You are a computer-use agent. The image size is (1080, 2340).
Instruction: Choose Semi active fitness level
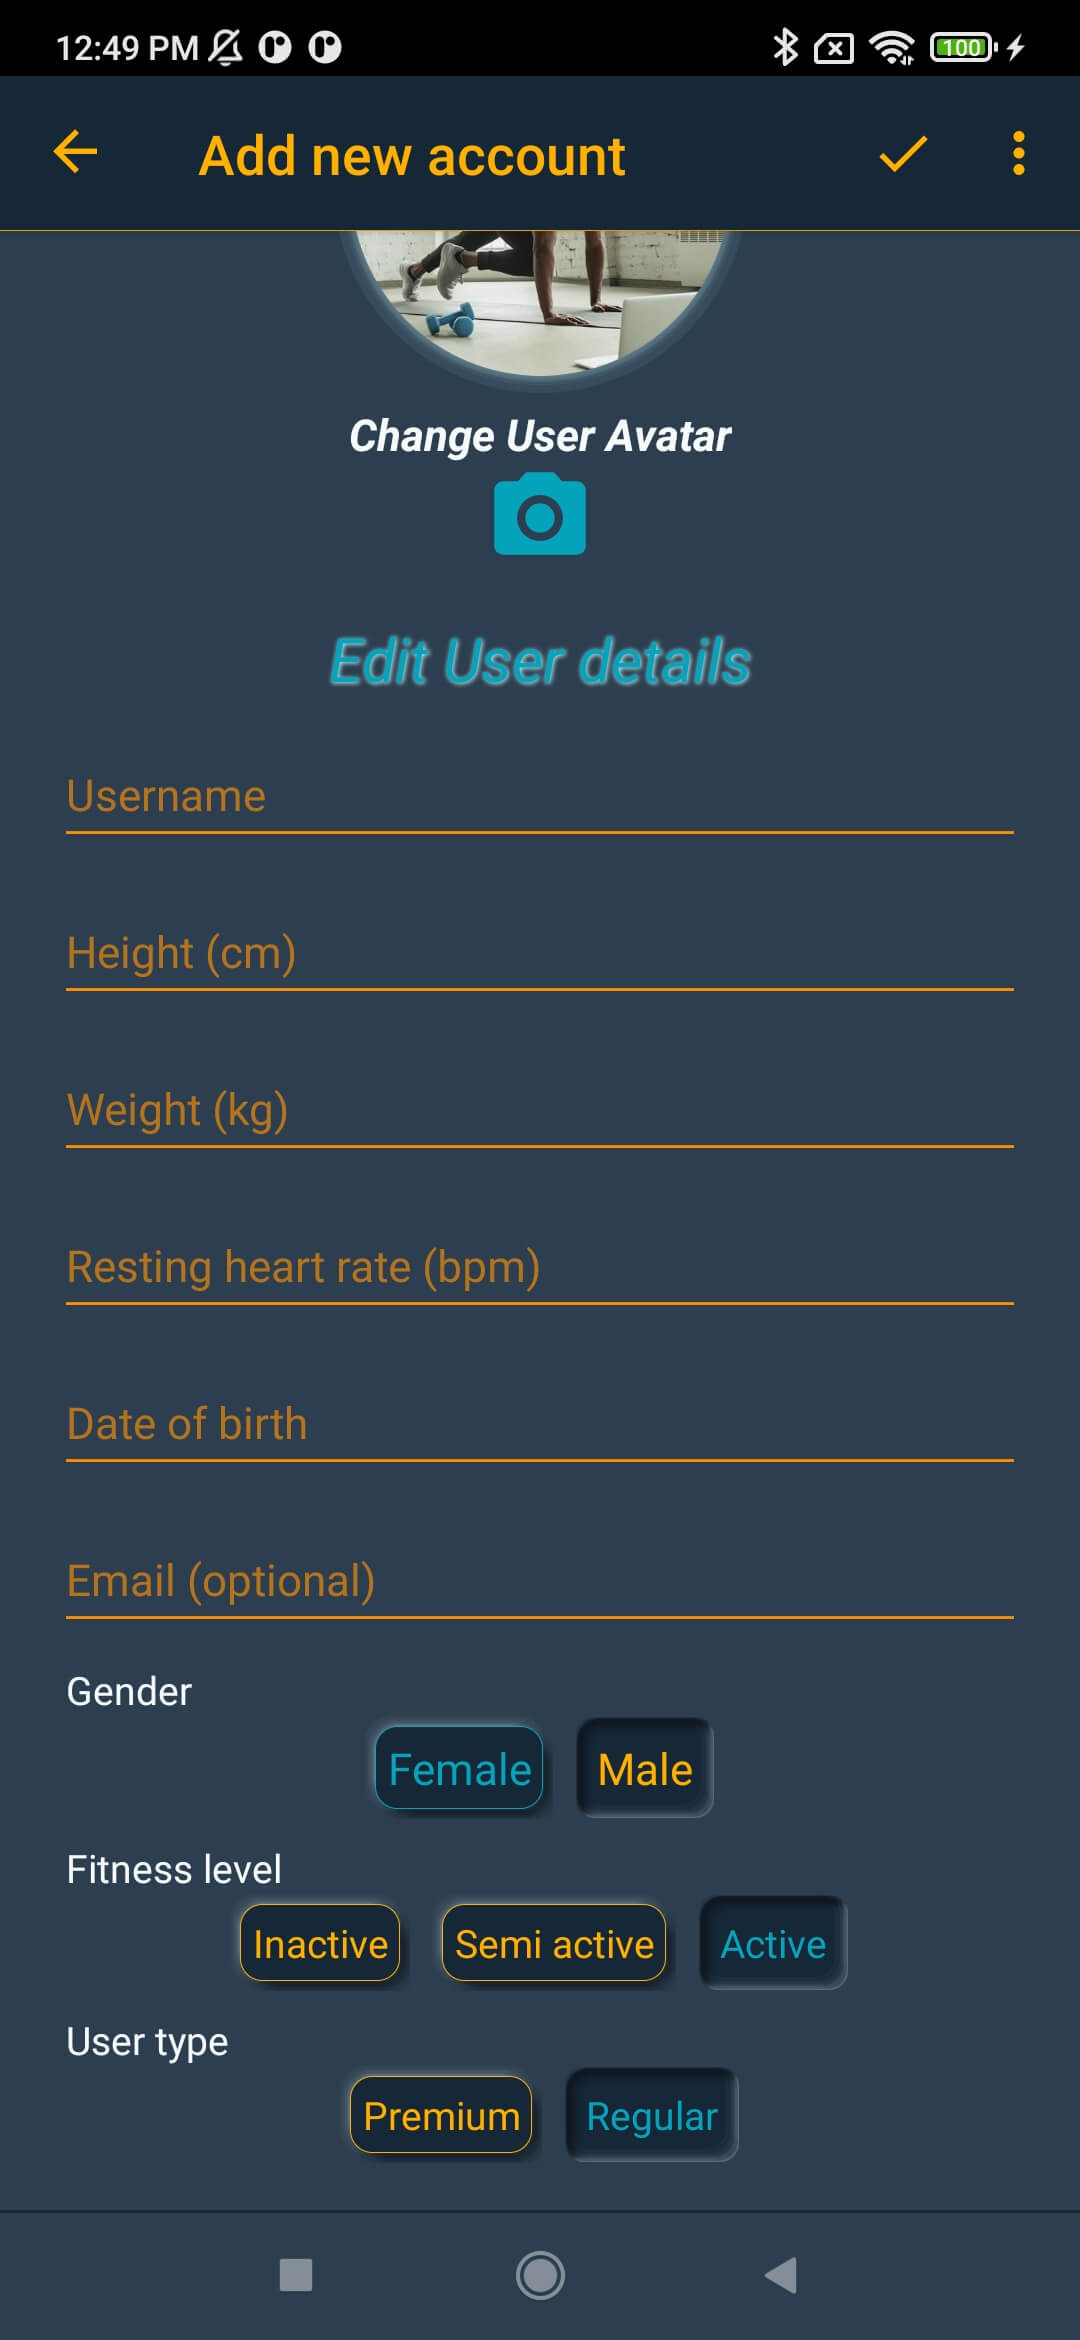point(554,1943)
